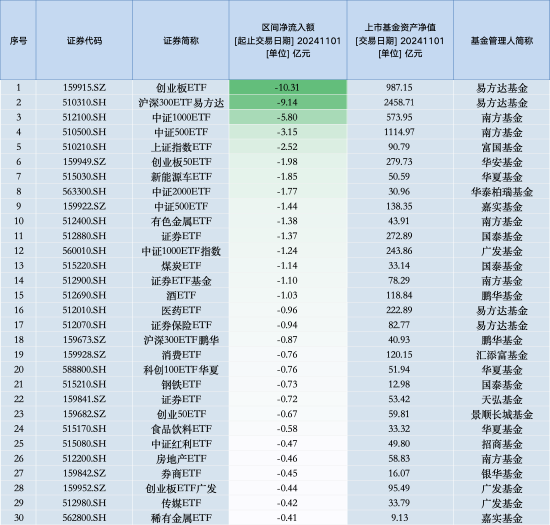The image size is (550, 525).
Task: Click the -0.41 net inflow cell
Action: pyautogui.click(x=288, y=518)
